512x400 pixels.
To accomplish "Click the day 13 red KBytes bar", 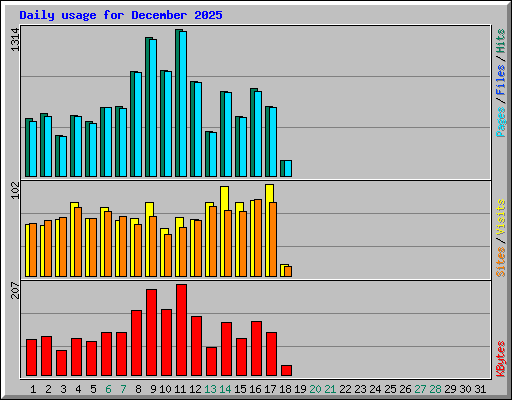I will point(211,362).
